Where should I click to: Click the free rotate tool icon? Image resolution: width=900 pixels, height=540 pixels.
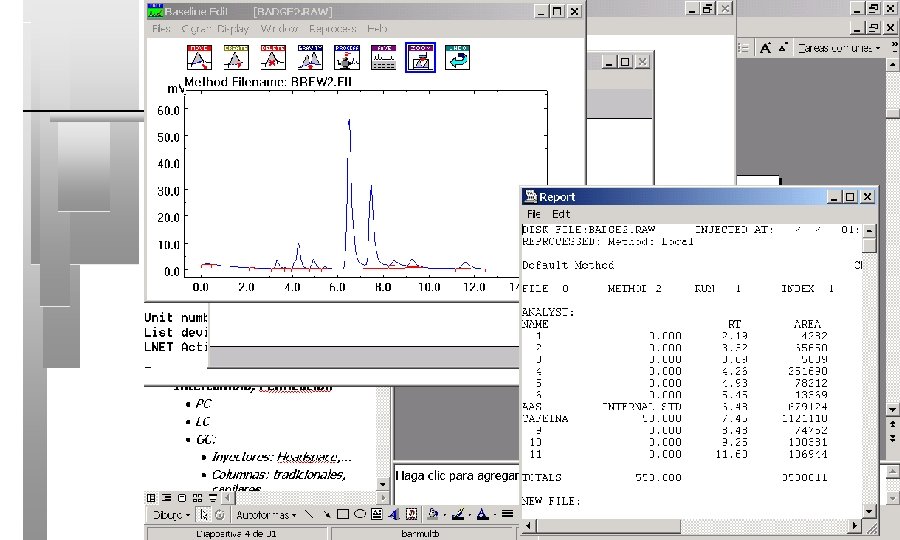219,515
